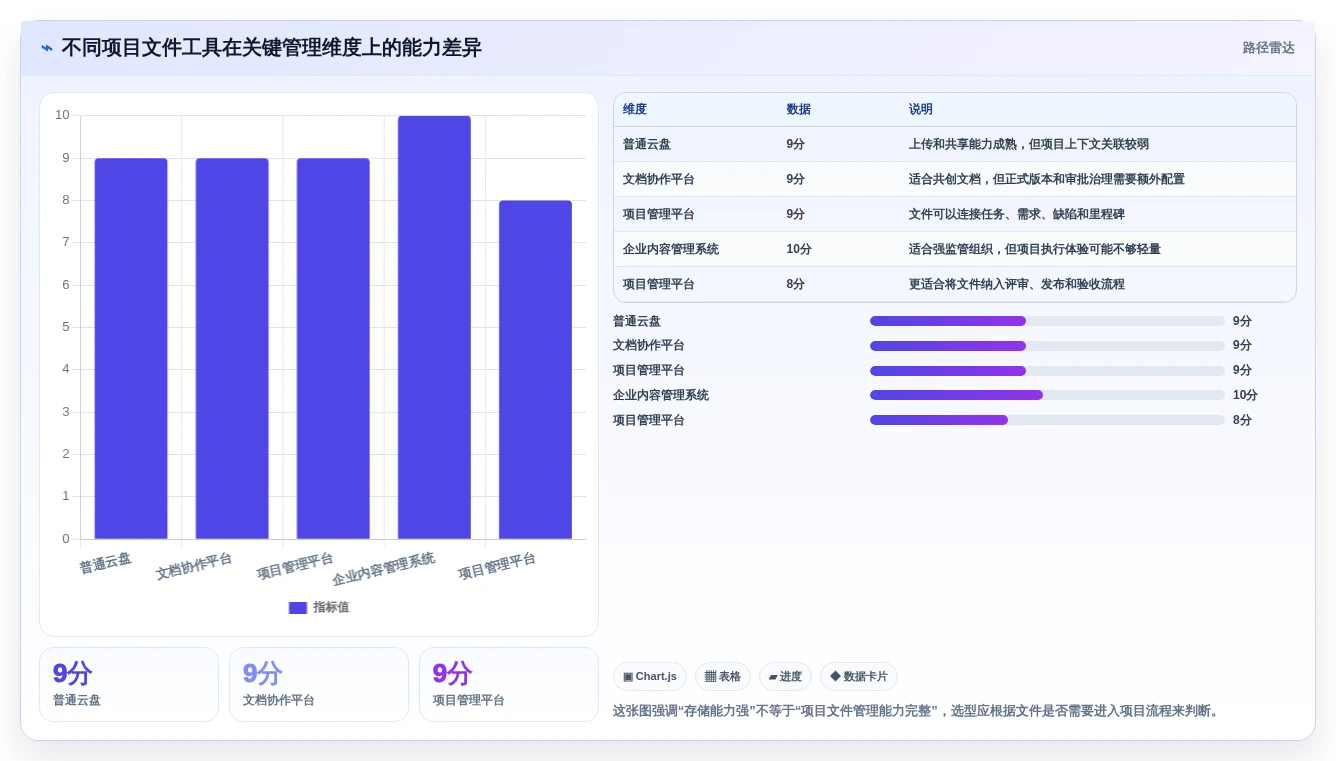
Task: Click 文档协作平台 cell in the table
Action: [x=659, y=180]
